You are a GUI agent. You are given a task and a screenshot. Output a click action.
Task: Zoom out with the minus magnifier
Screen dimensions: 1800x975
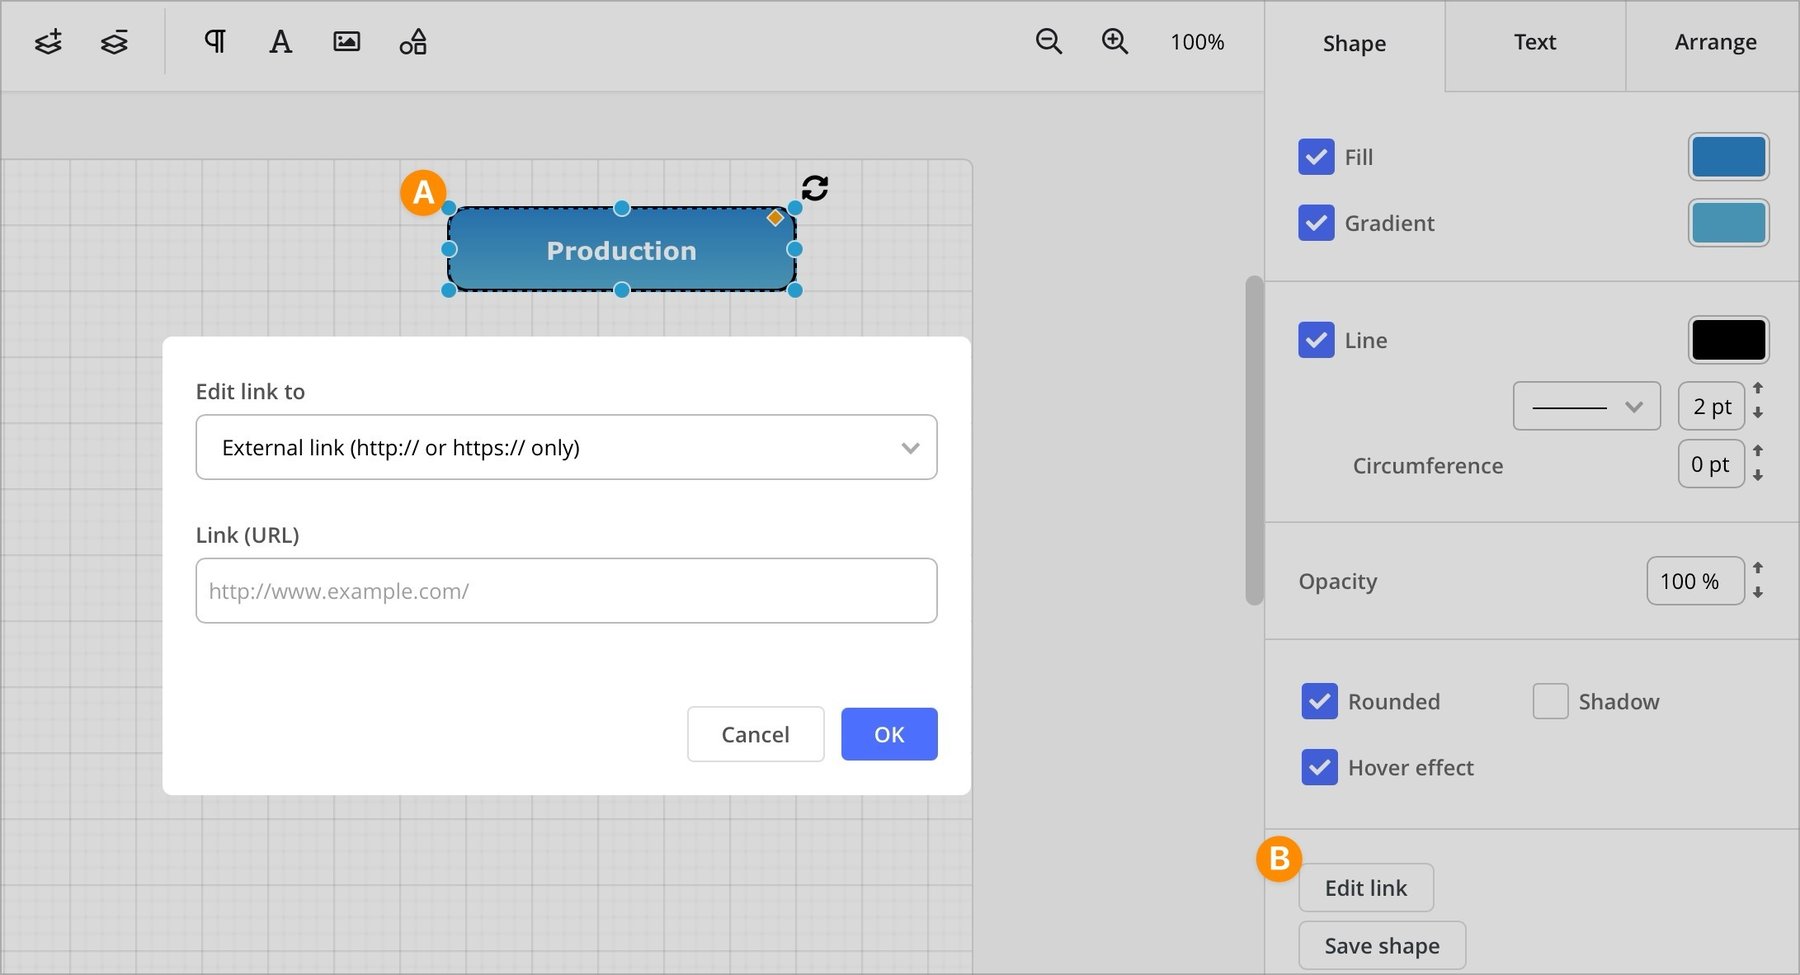click(1049, 41)
